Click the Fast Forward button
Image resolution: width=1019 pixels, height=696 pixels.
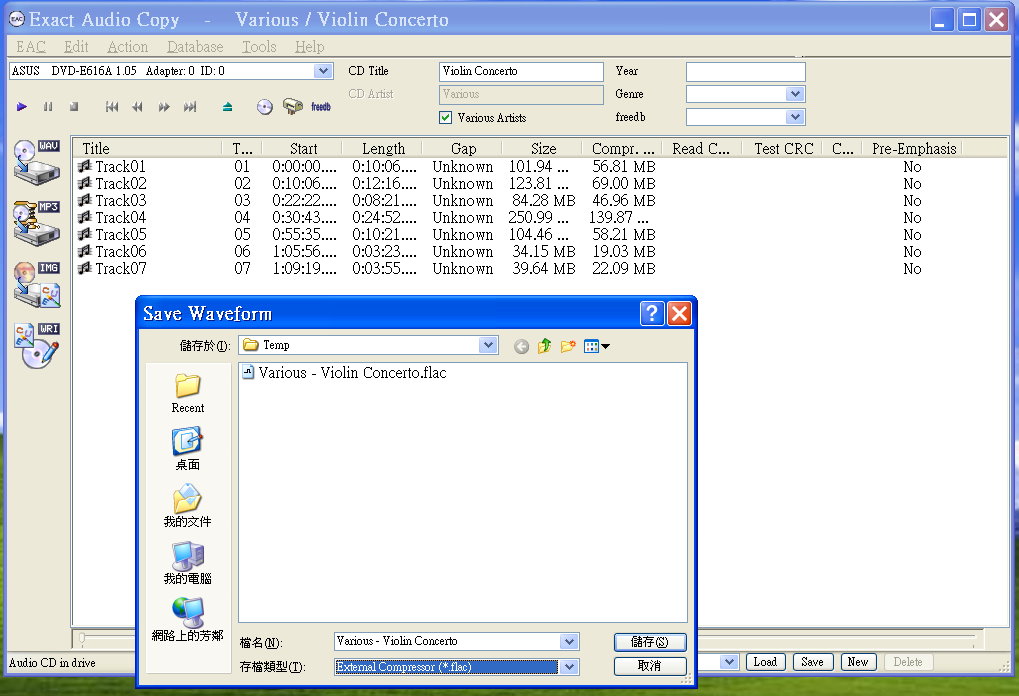click(164, 107)
